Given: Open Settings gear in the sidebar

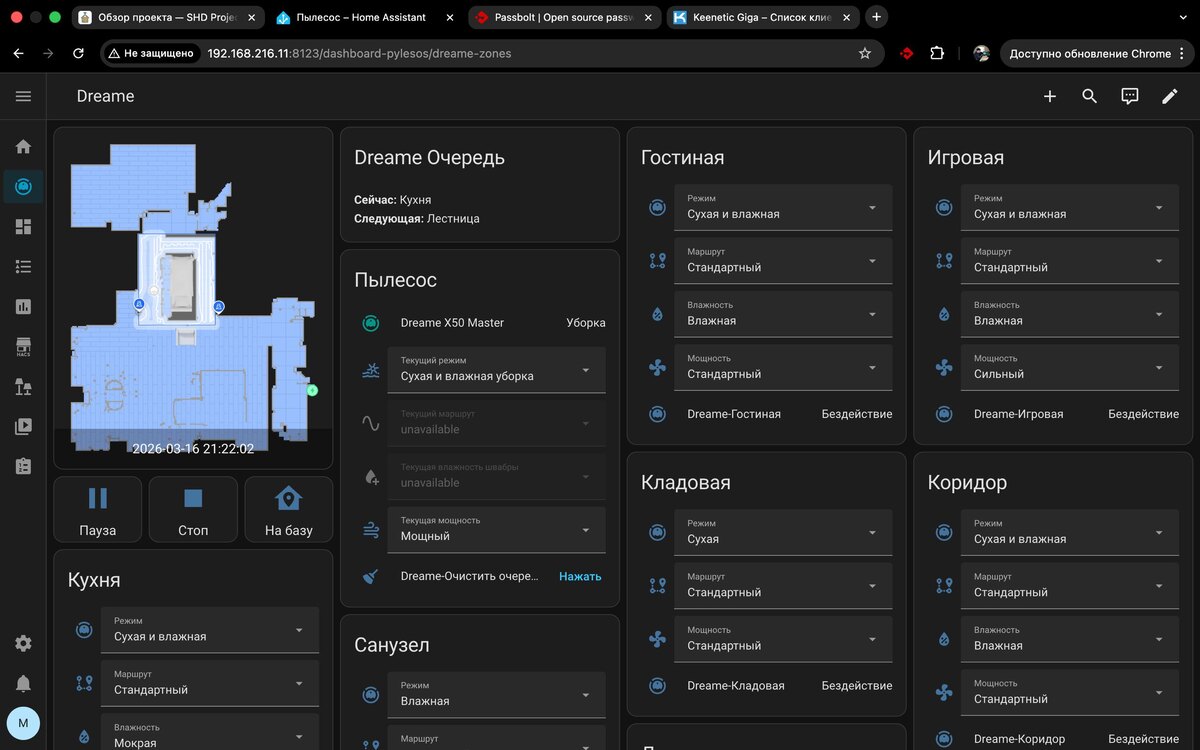Looking at the screenshot, I should (x=23, y=643).
